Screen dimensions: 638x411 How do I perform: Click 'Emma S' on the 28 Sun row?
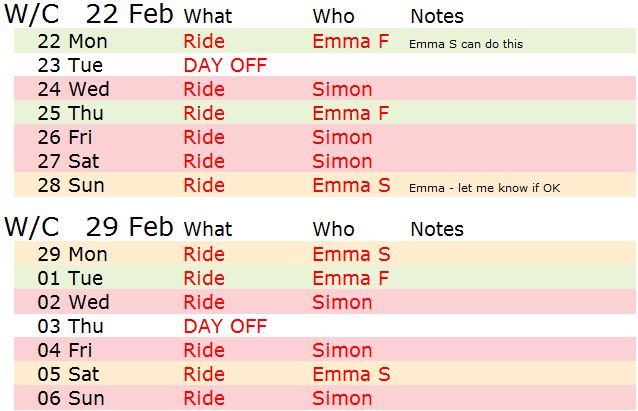[x=351, y=186]
